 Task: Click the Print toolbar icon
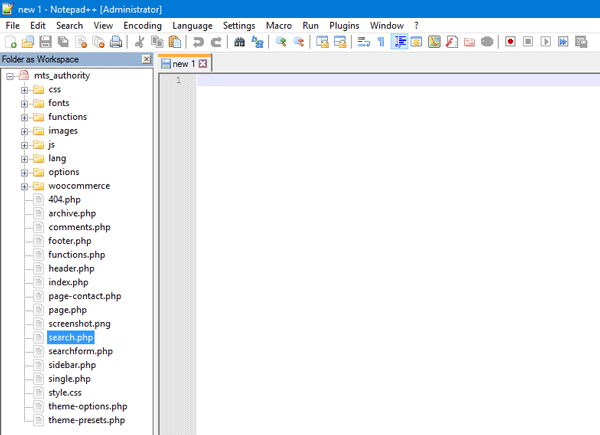[x=116, y=42]
